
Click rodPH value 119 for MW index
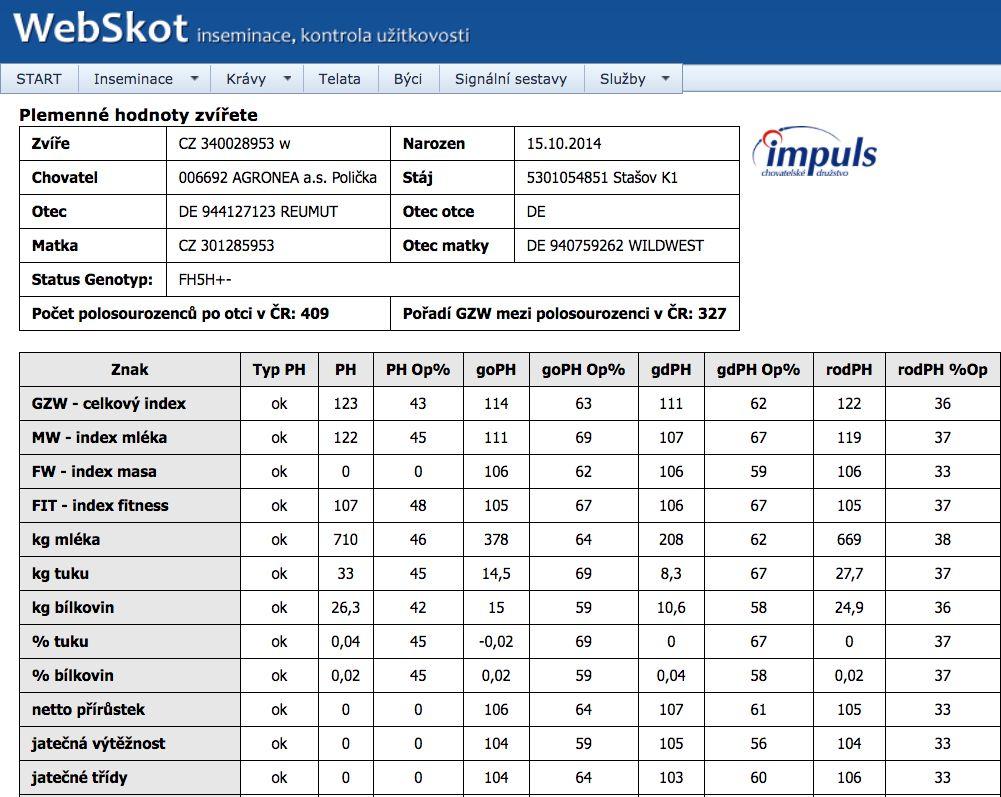click(x=849, y=437)
